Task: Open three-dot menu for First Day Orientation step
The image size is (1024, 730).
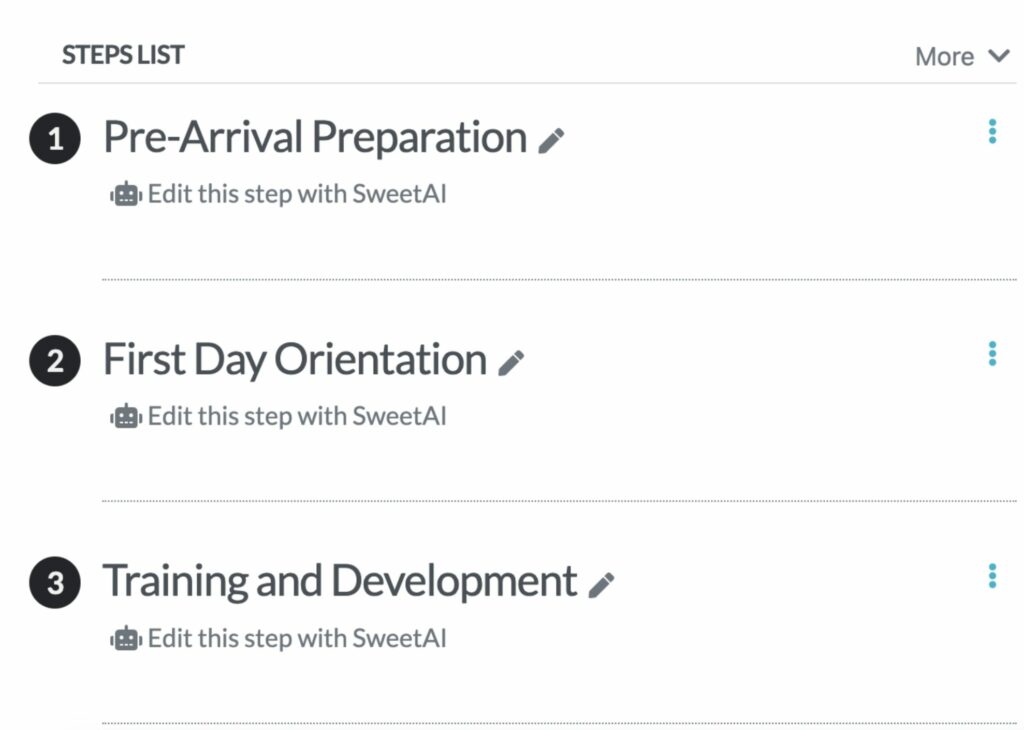Action: click(x=992, y=354)
